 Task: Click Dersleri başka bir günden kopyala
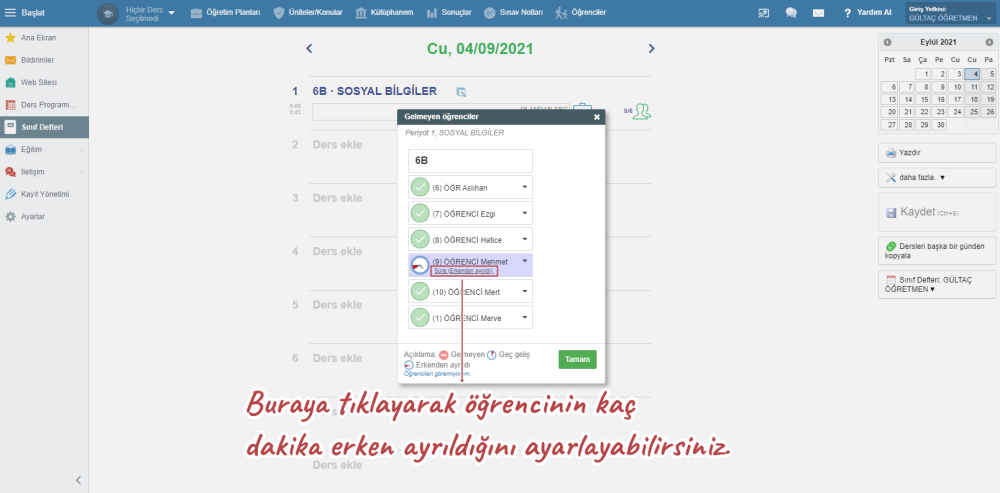pyautogui.click(x=937, y=251)
